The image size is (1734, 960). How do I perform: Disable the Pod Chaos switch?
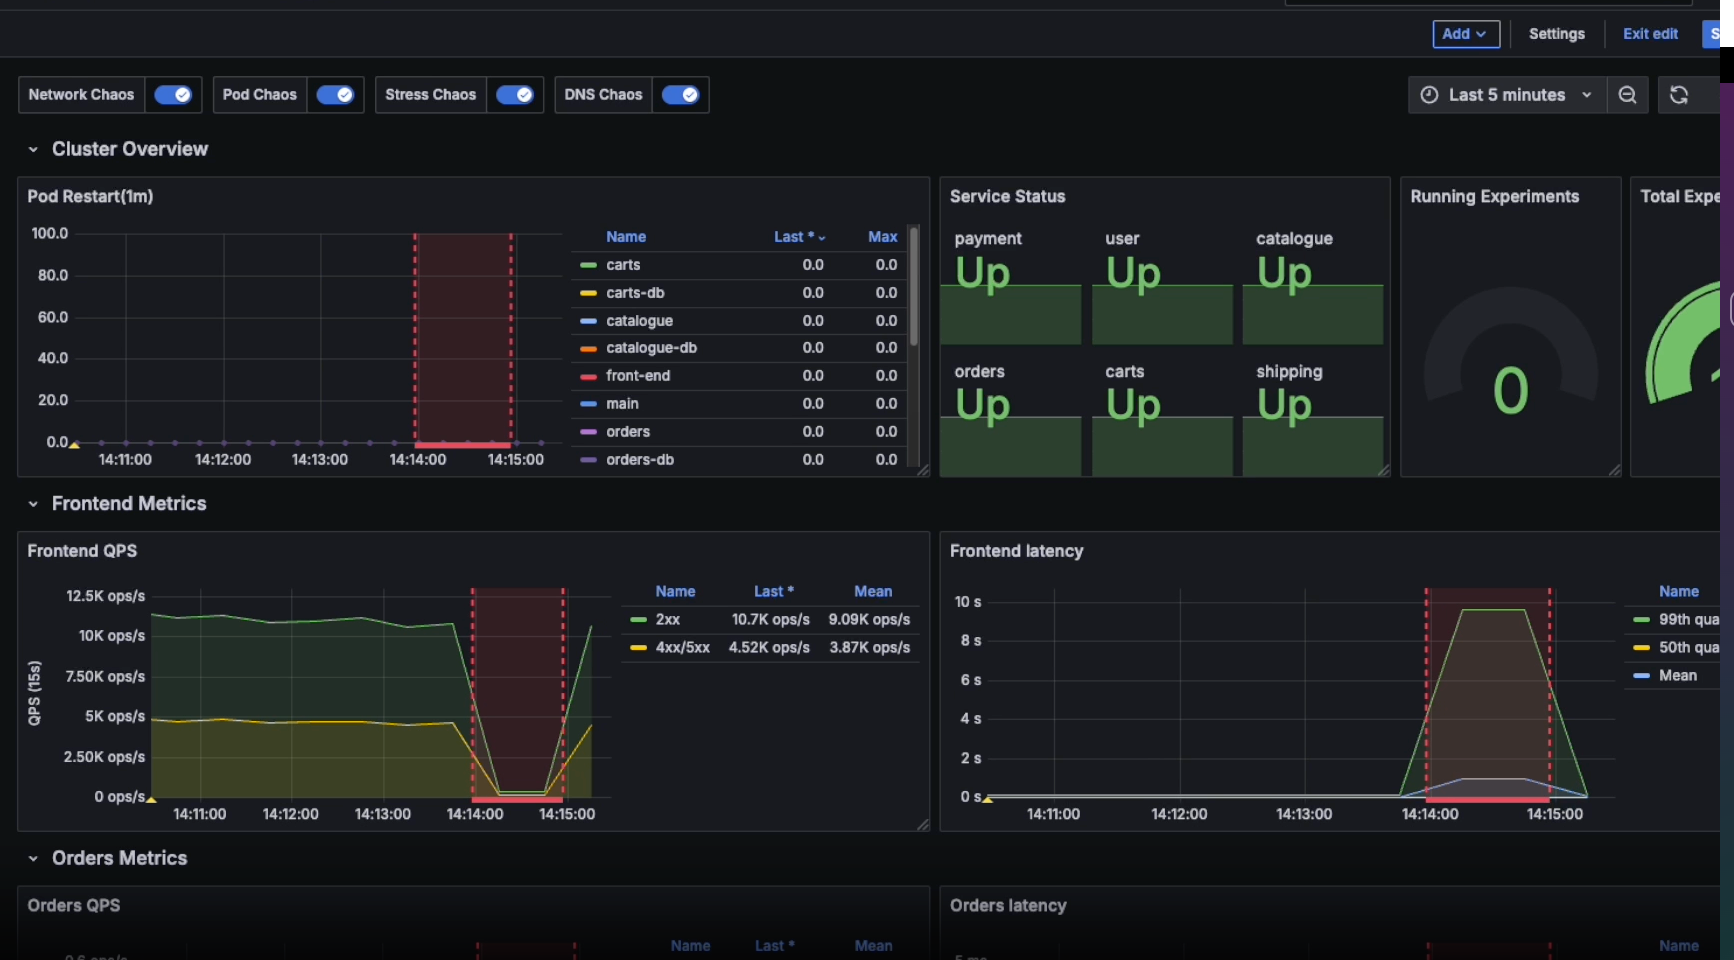click(x=335, y=95)
